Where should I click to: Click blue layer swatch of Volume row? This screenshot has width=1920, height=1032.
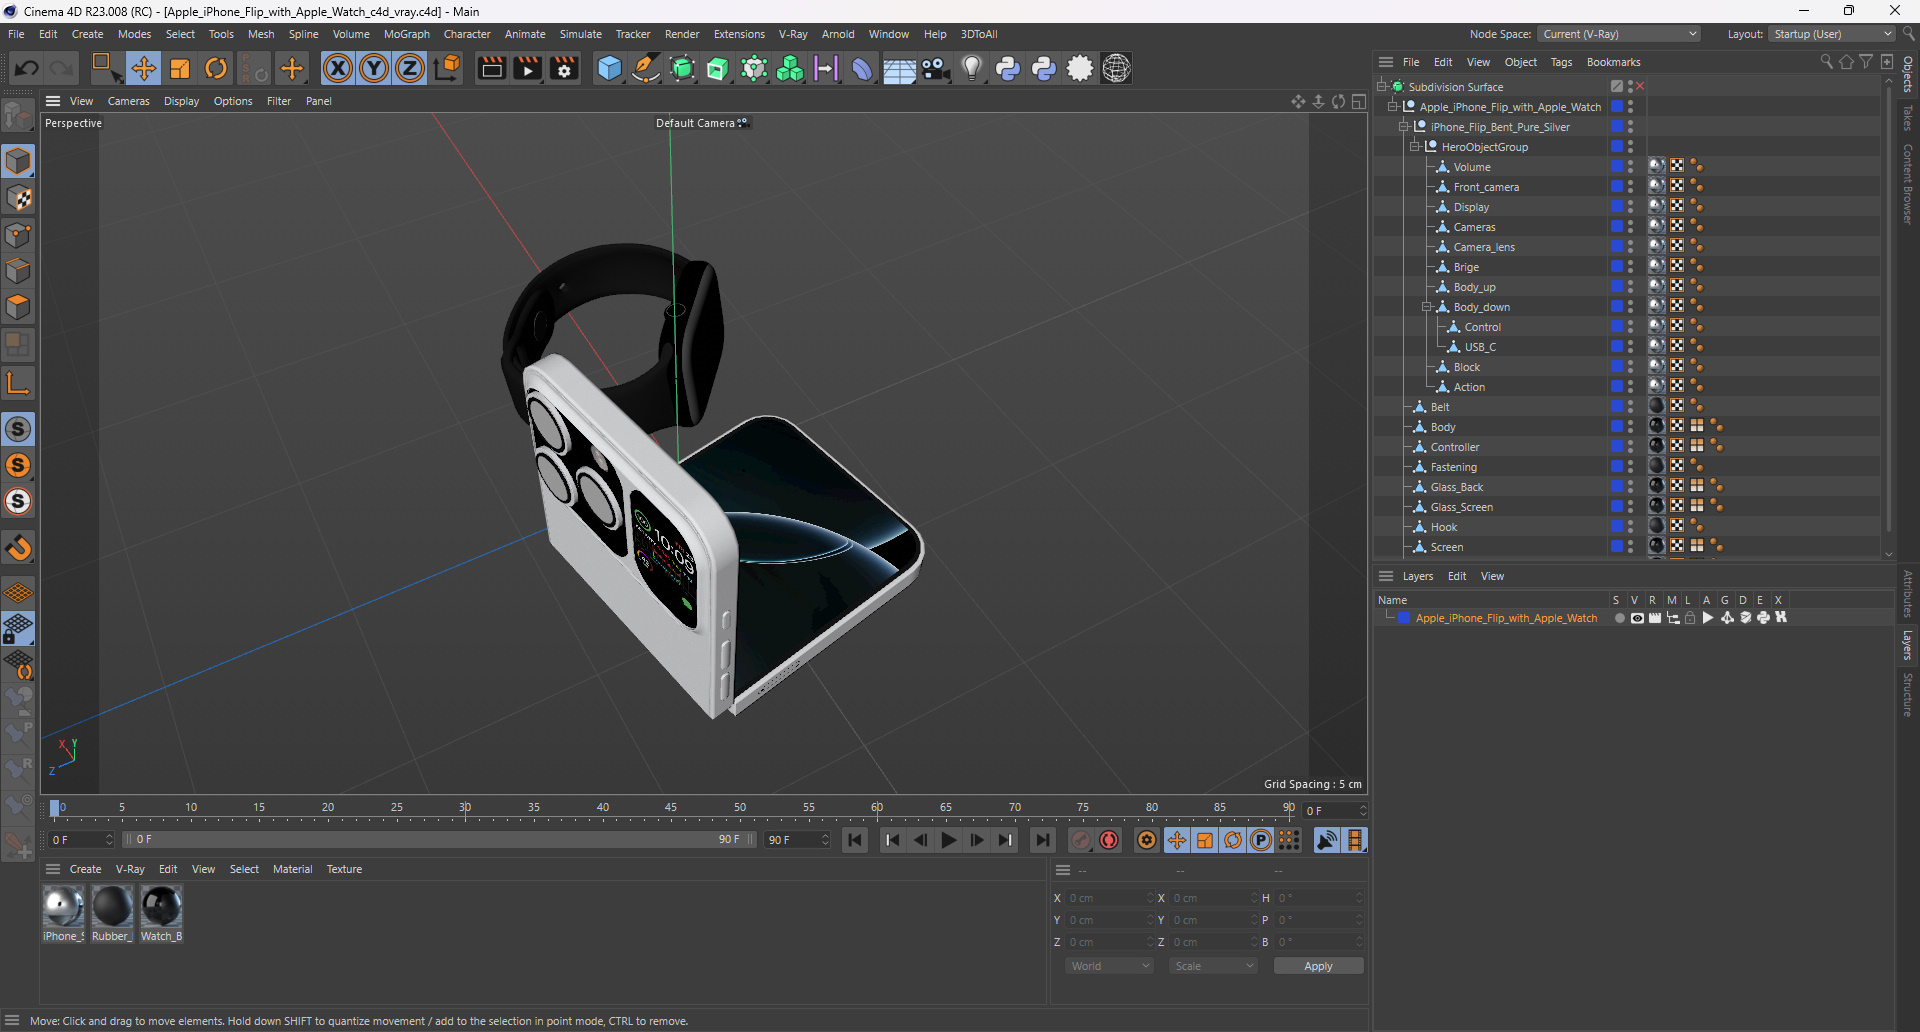(1616, 167)
